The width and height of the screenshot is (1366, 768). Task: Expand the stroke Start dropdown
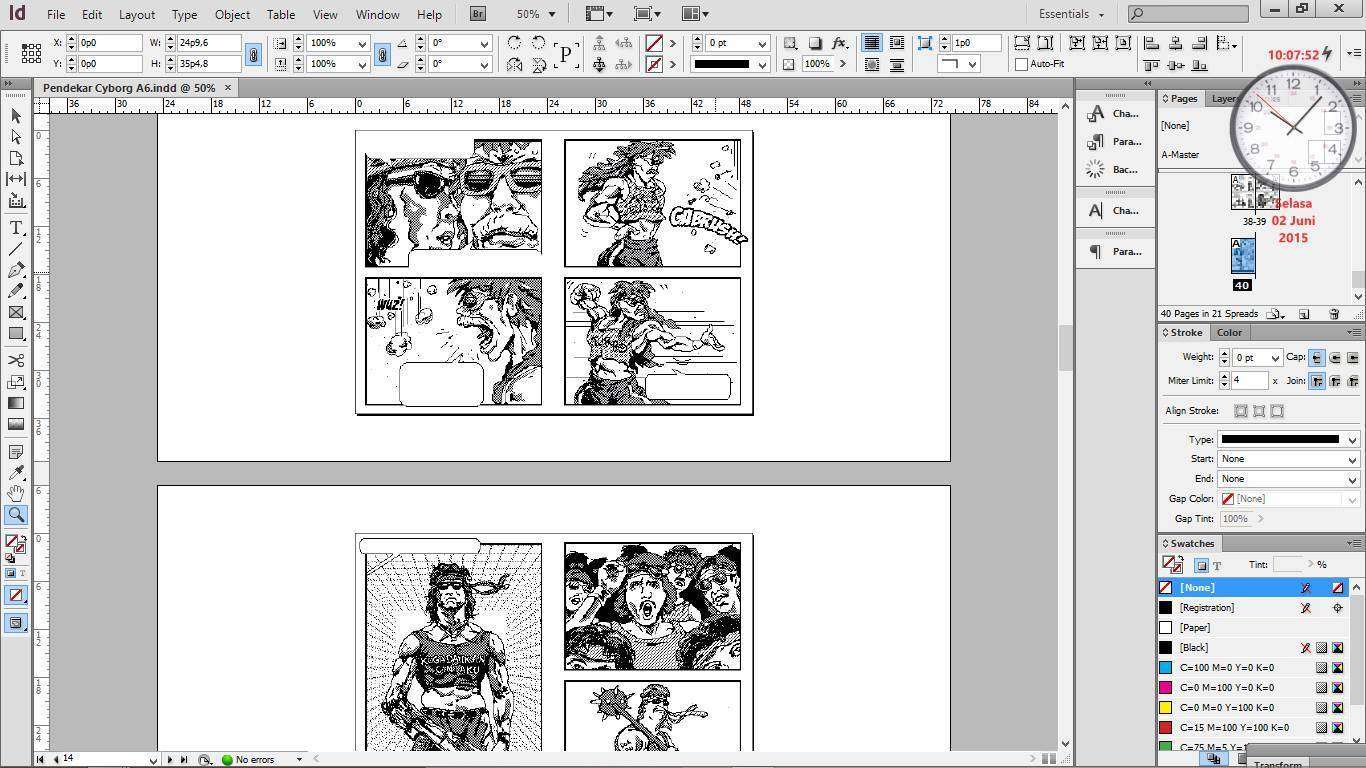click(x=1288, y=459)
